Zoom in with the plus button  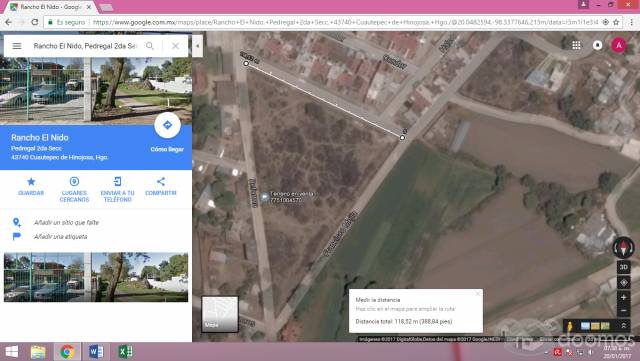(x=623, y=297)
